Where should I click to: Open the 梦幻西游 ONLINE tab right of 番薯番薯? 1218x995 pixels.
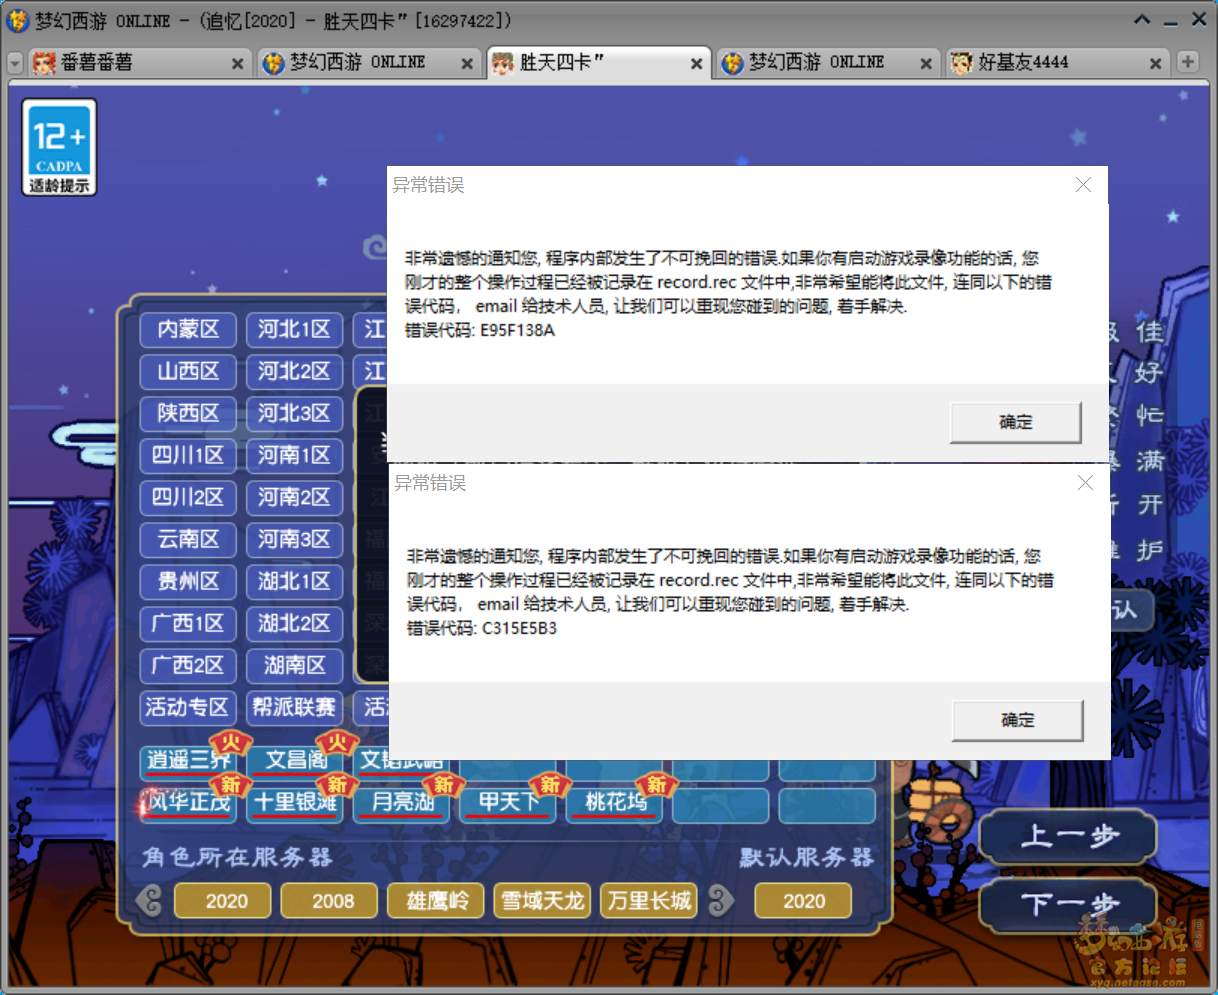click(368, 62)
